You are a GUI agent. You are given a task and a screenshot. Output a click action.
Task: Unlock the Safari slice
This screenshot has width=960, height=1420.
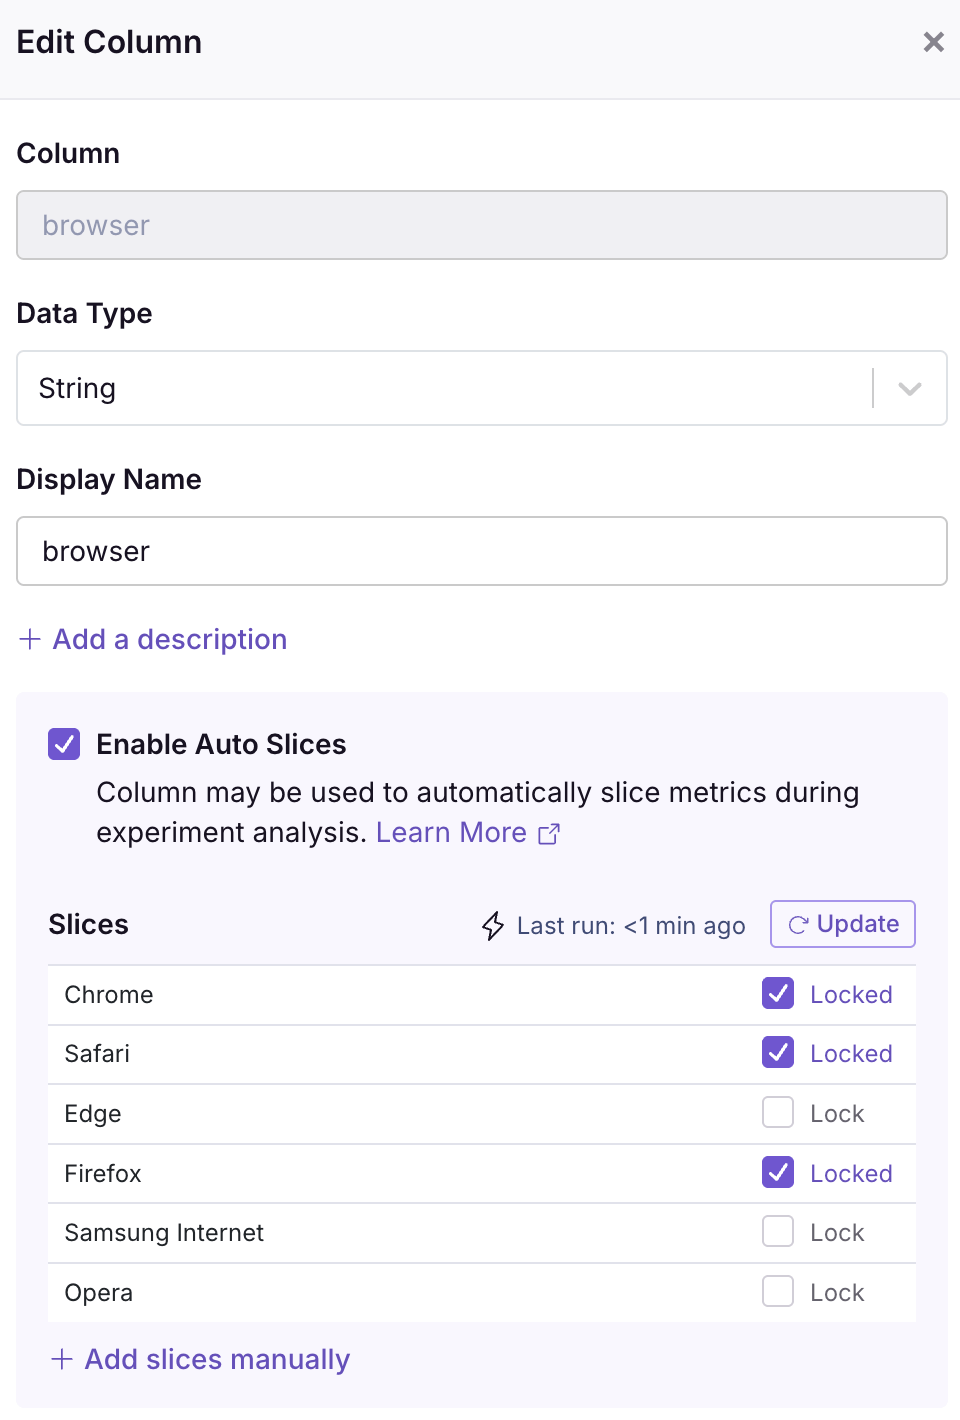[x=777, y=1052]
